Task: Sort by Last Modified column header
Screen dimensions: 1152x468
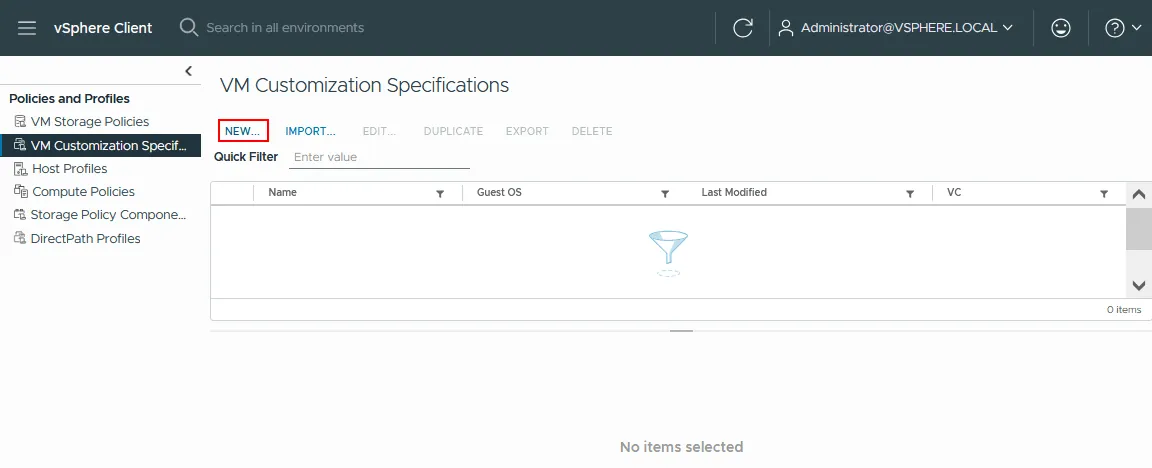Action: pos(734,192)
